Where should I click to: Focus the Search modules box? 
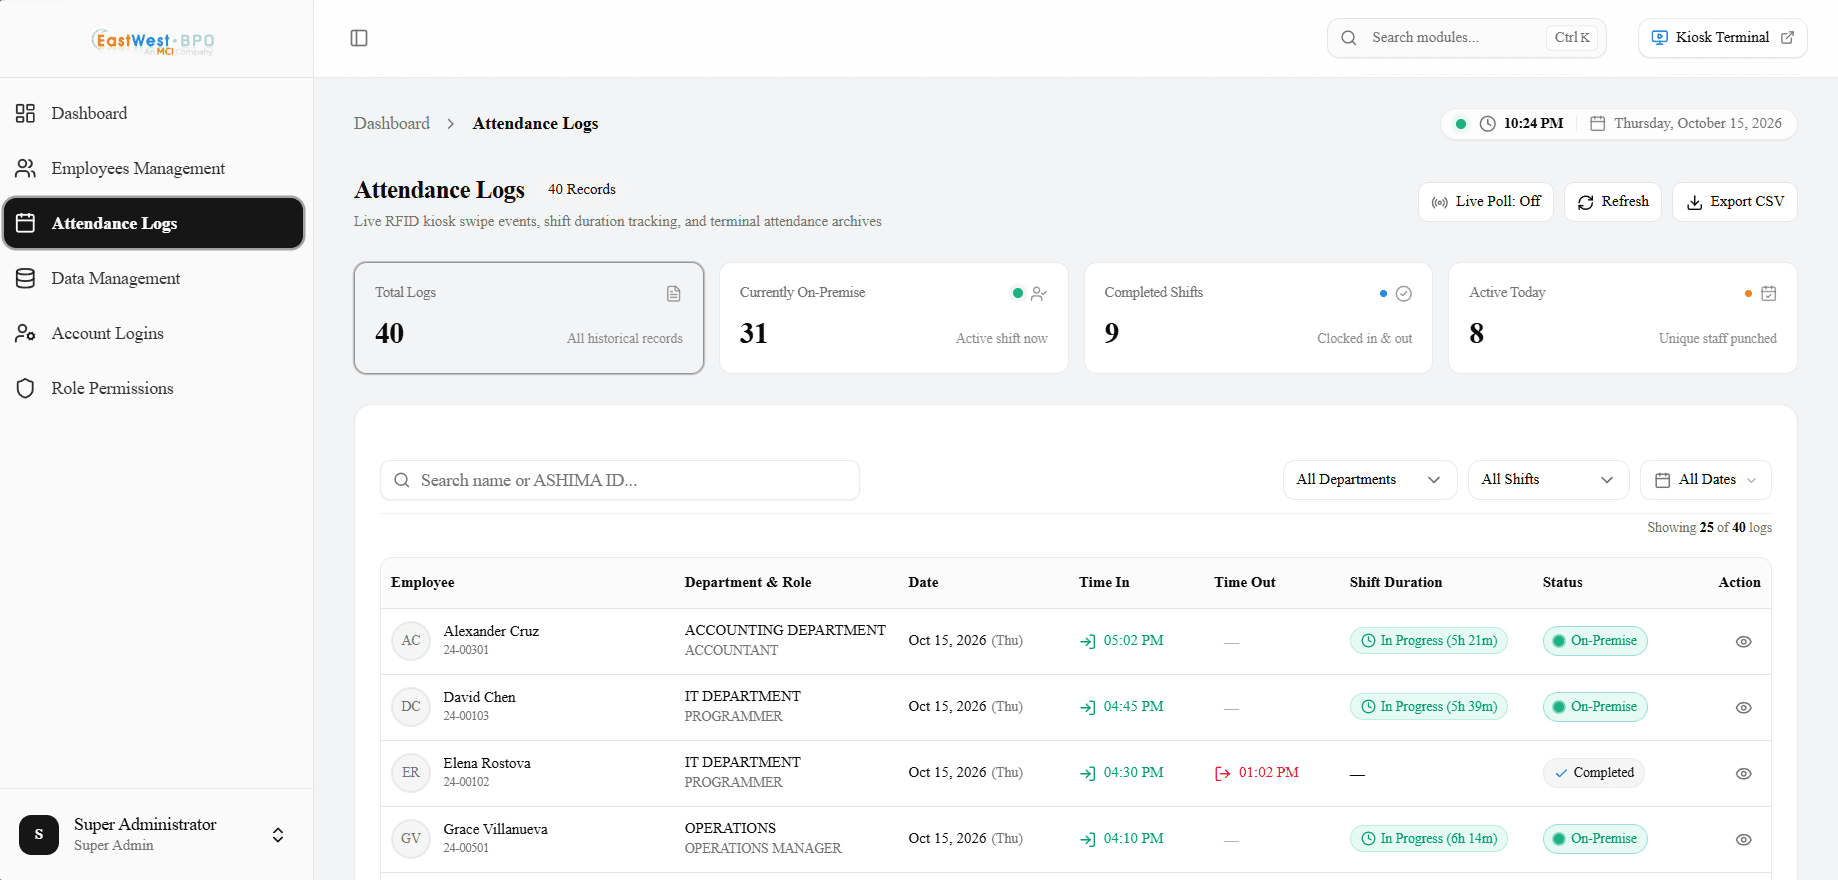(x=1467, y=38)
